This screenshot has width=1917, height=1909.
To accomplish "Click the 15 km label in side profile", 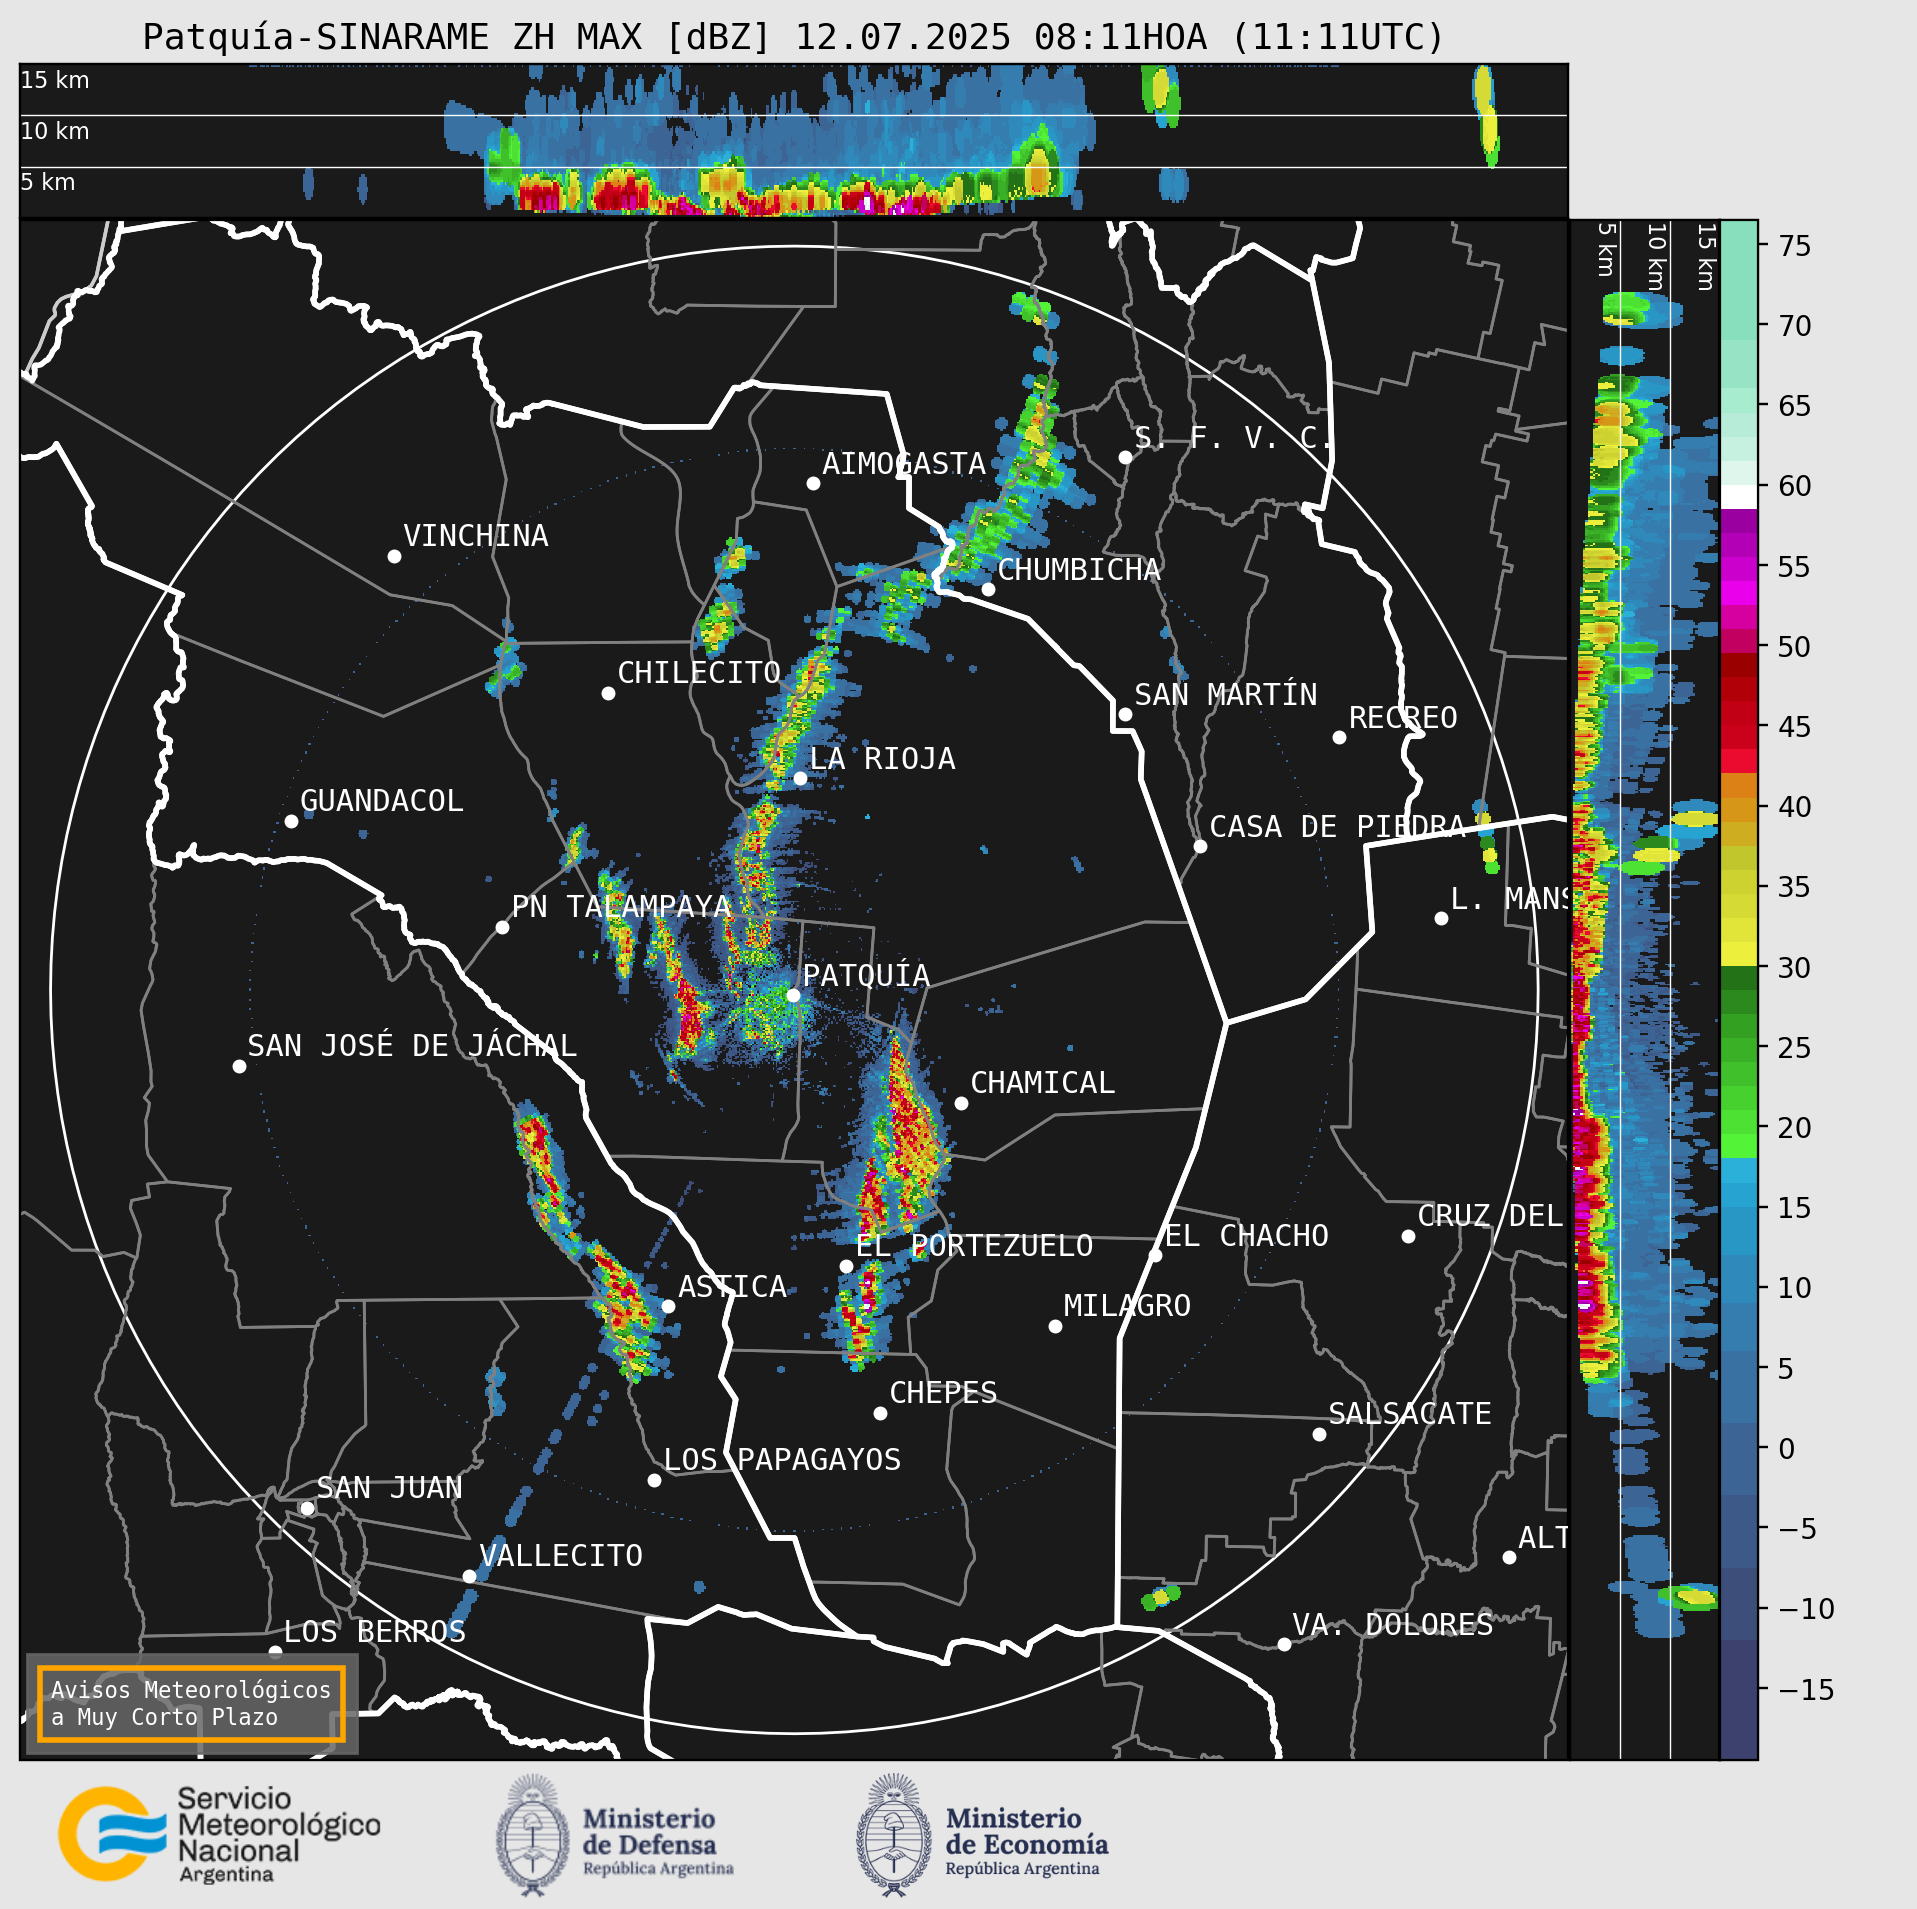I will pyautogui.click(x=1706, y=257).
